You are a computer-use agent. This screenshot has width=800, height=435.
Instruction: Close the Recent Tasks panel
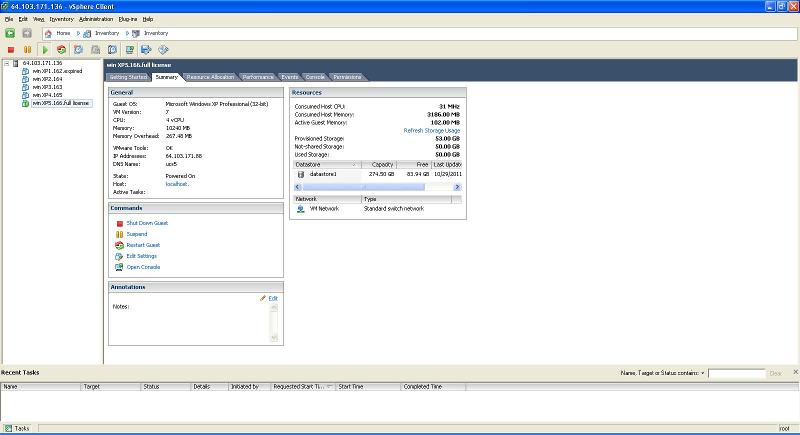pos(795,372)
